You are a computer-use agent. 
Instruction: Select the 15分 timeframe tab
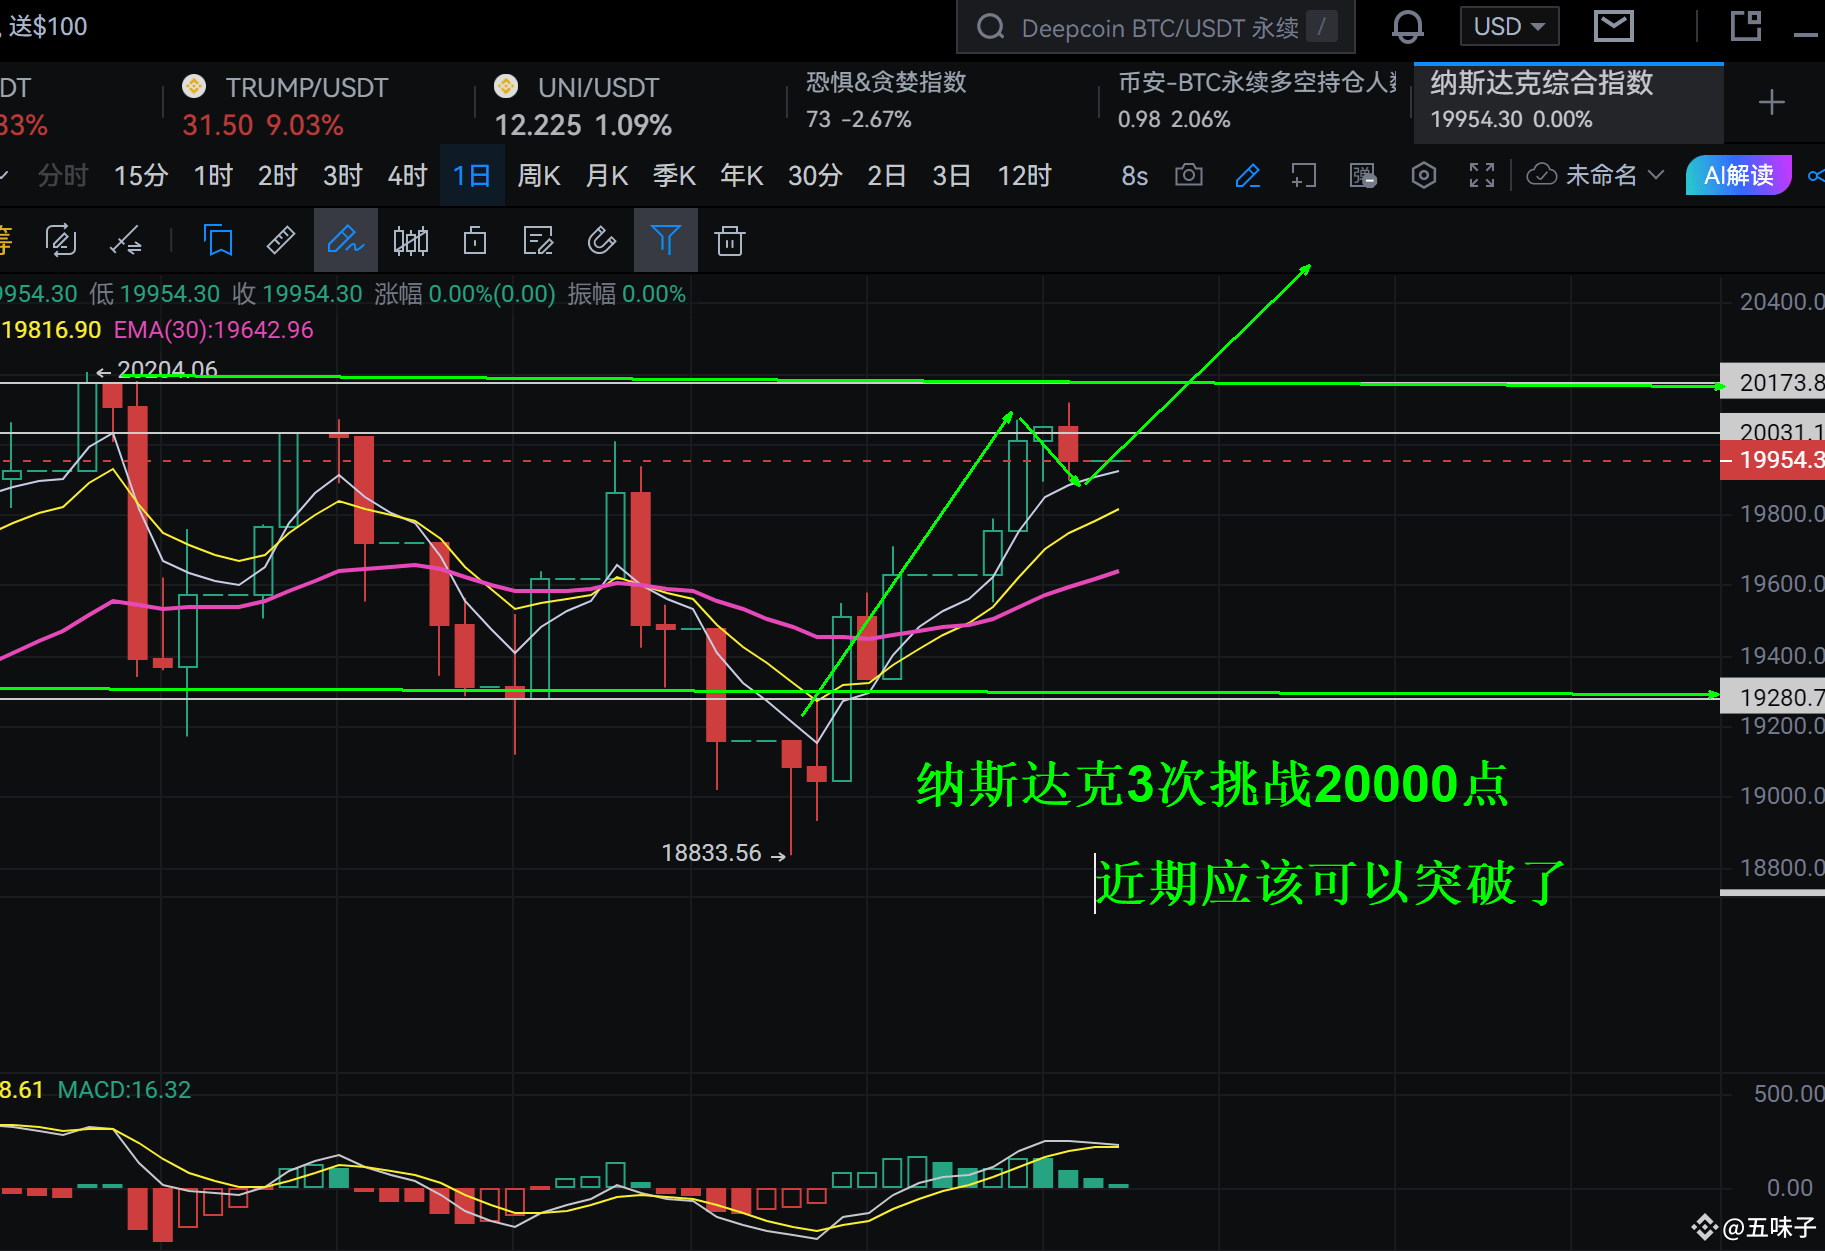[140, 175]
